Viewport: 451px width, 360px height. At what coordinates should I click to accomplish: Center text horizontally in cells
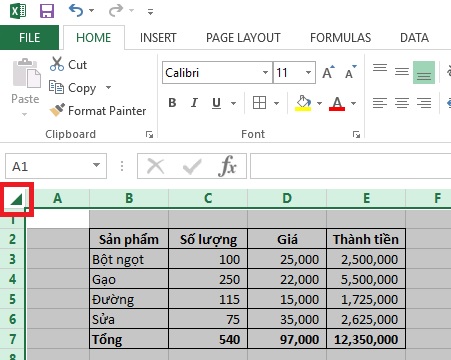click(x=402, y=103)
